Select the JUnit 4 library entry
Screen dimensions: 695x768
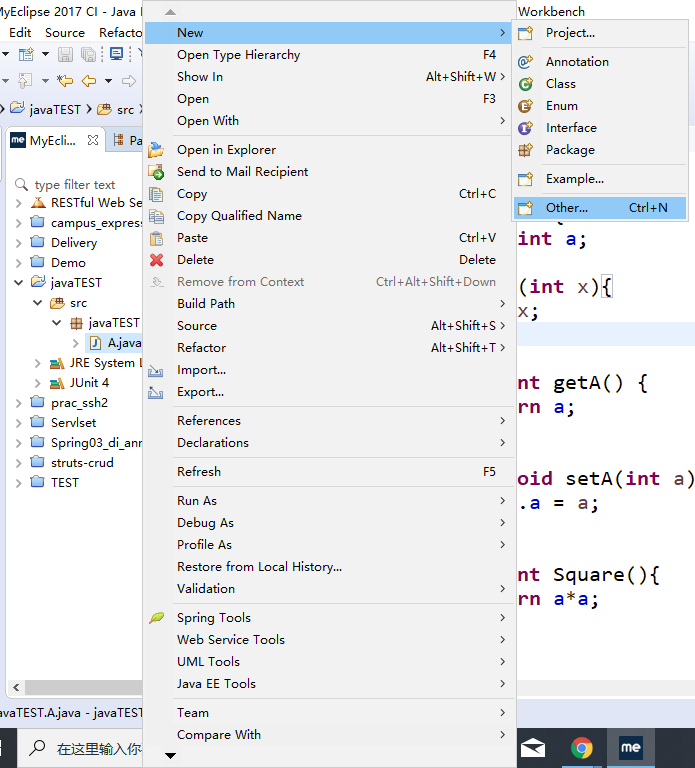pos(89,383)
